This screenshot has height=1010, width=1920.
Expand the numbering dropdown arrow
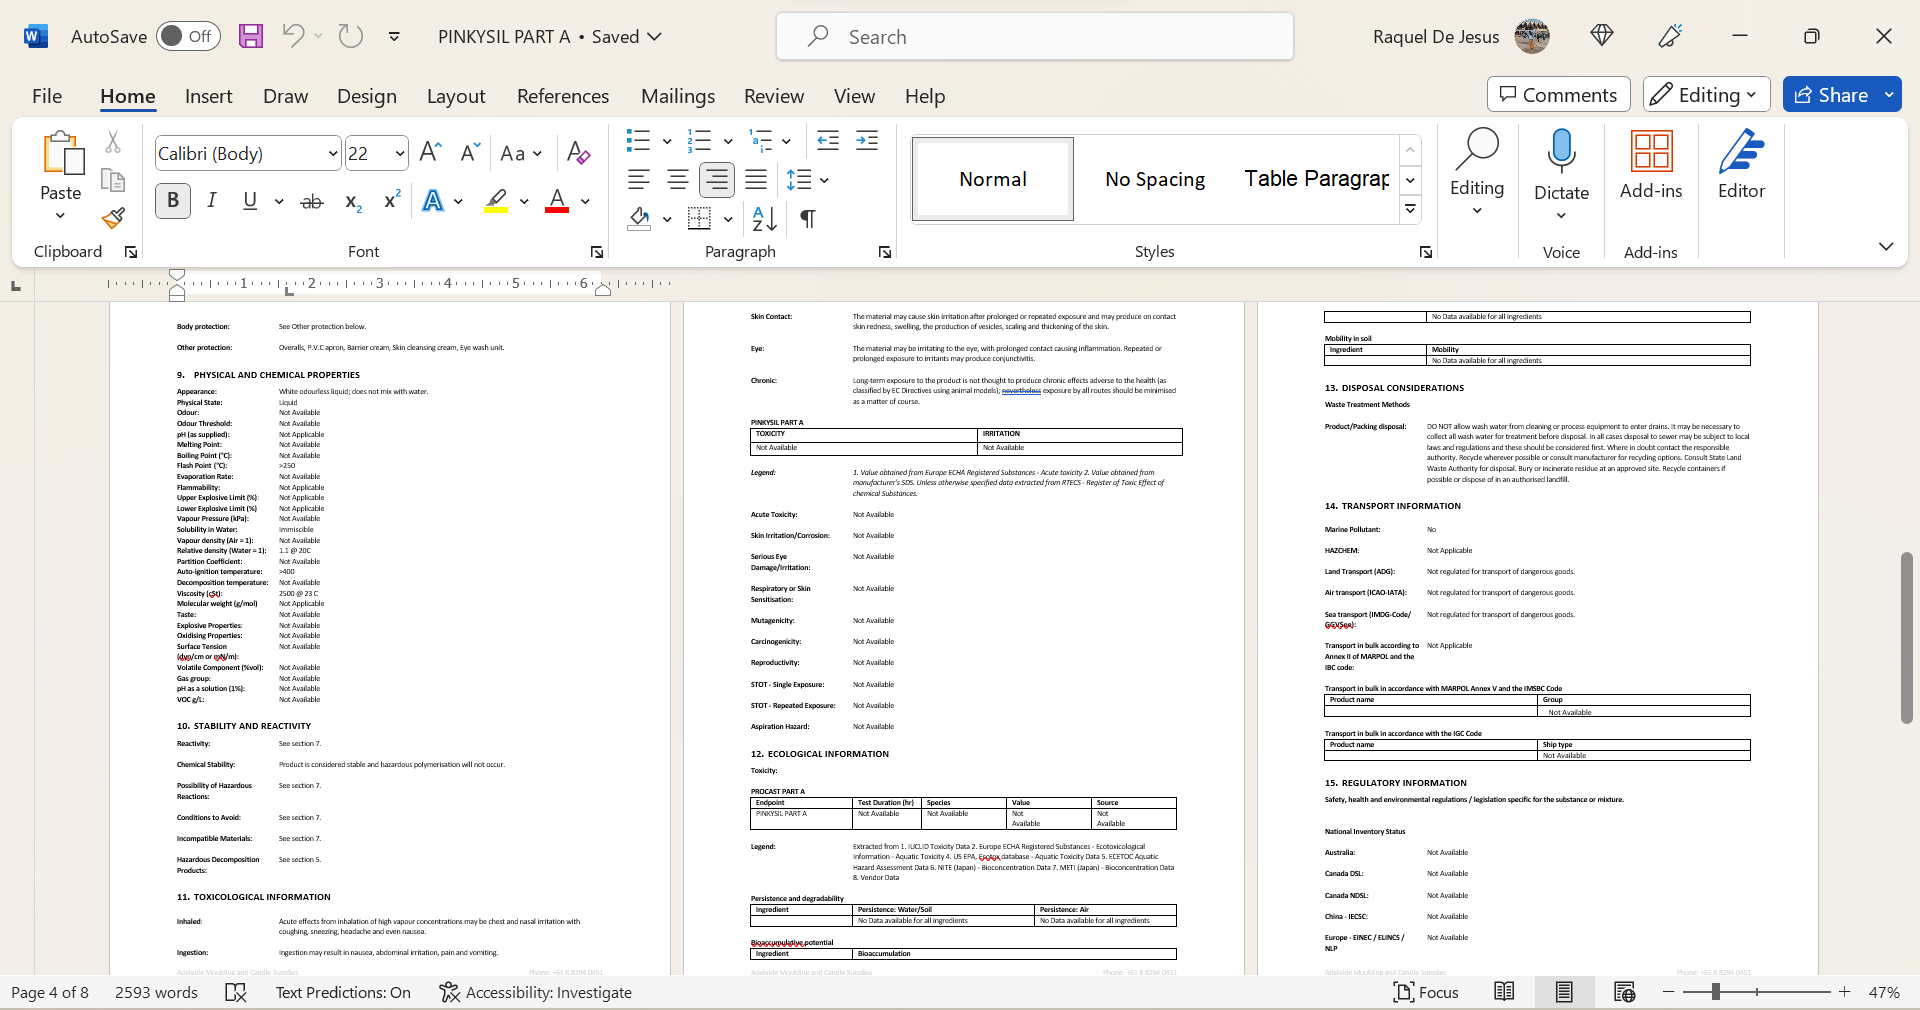728,141
